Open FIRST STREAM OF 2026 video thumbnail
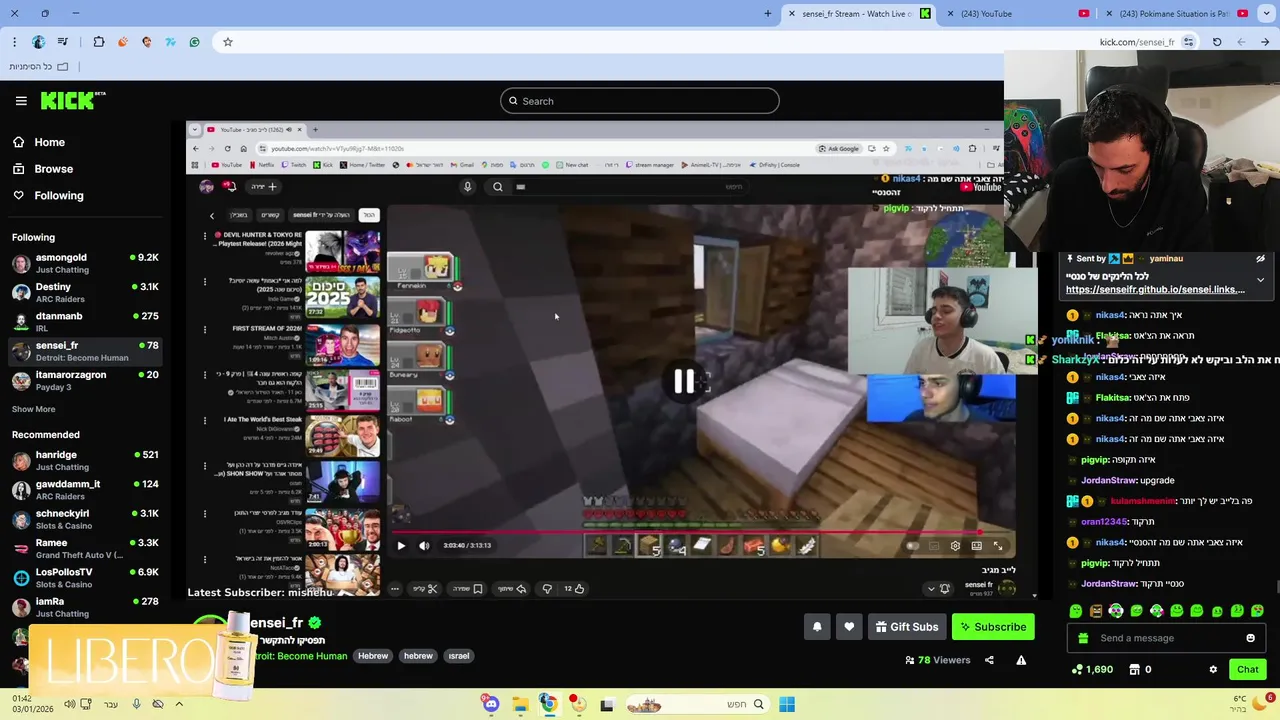1280x720 pixels. (342, 345)
